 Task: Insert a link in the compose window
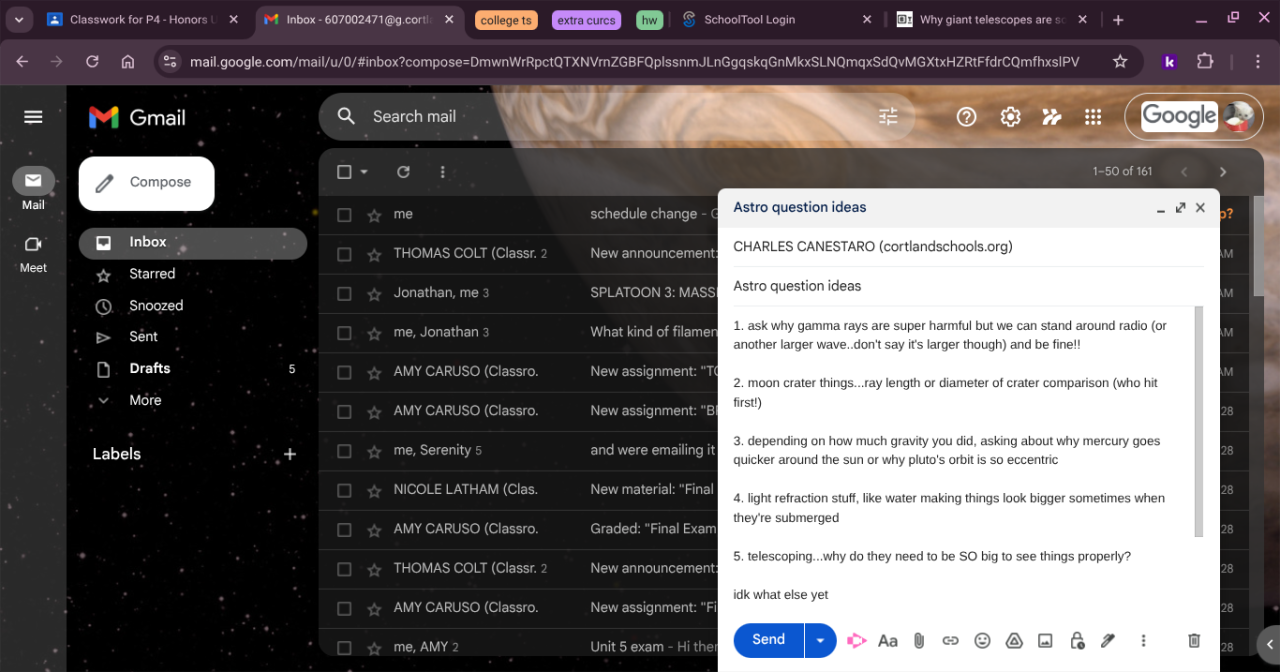(951, 641)
